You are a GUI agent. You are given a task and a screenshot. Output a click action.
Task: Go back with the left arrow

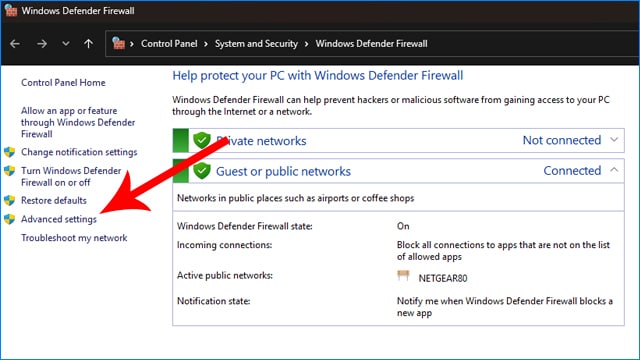tap(15, 44)
